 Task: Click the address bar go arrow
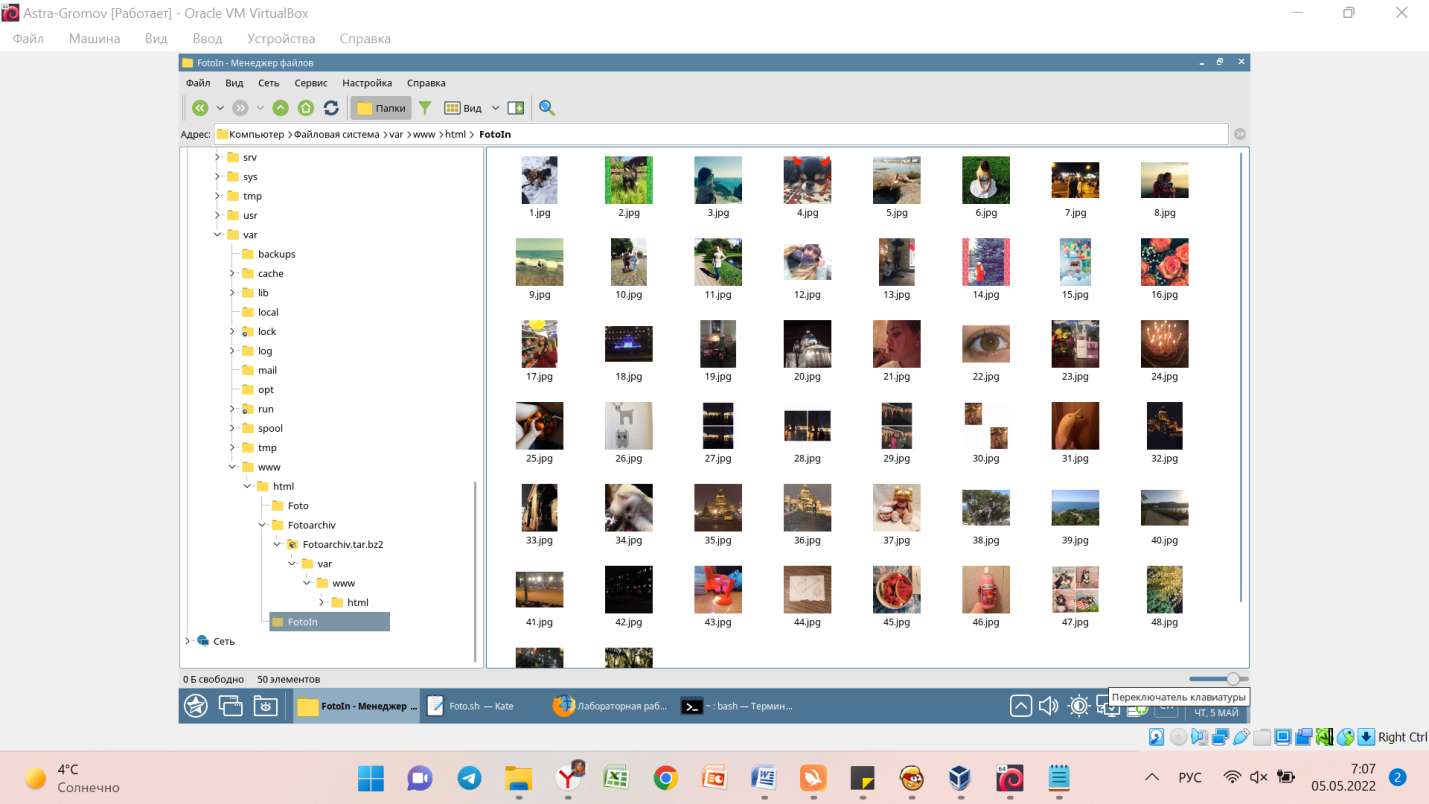coord(1240,134)
